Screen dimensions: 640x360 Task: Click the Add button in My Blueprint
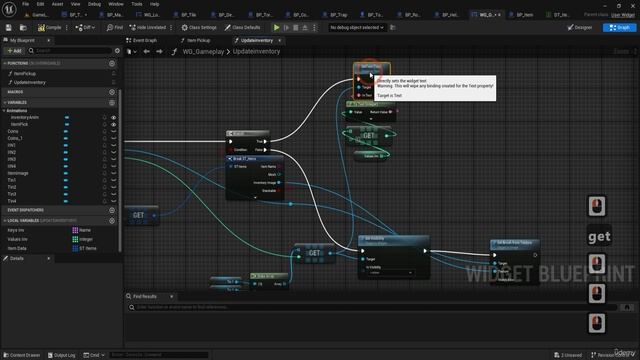pos(14,51)
